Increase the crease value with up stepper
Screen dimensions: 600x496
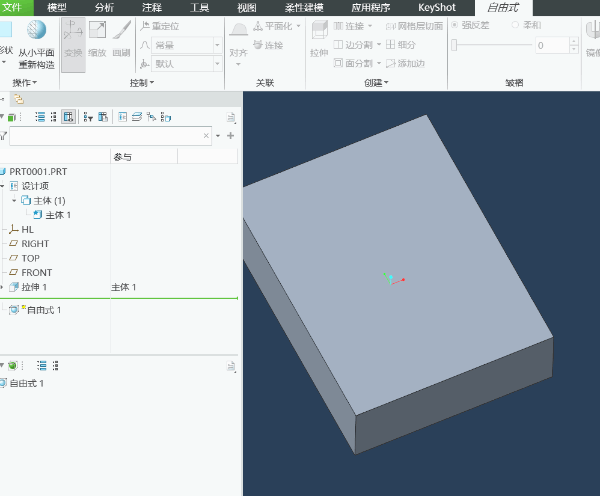574,41
